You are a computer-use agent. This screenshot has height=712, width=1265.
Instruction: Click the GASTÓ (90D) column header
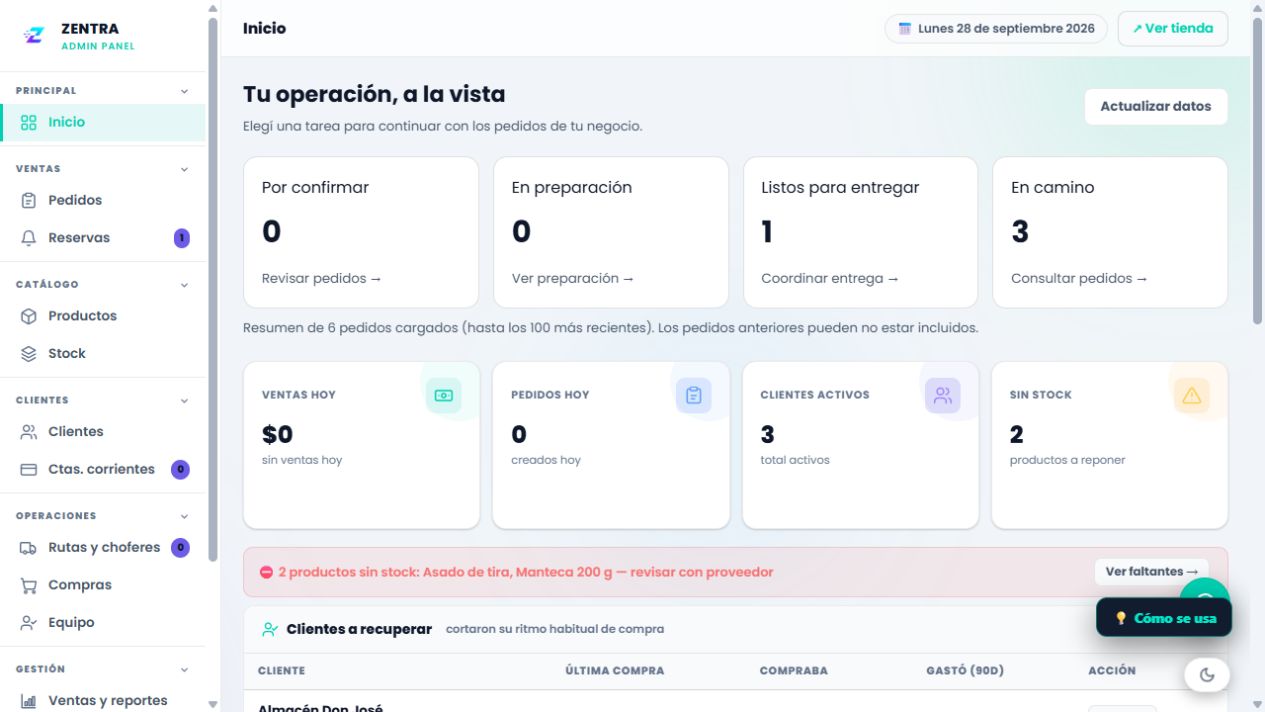[965, 671]
